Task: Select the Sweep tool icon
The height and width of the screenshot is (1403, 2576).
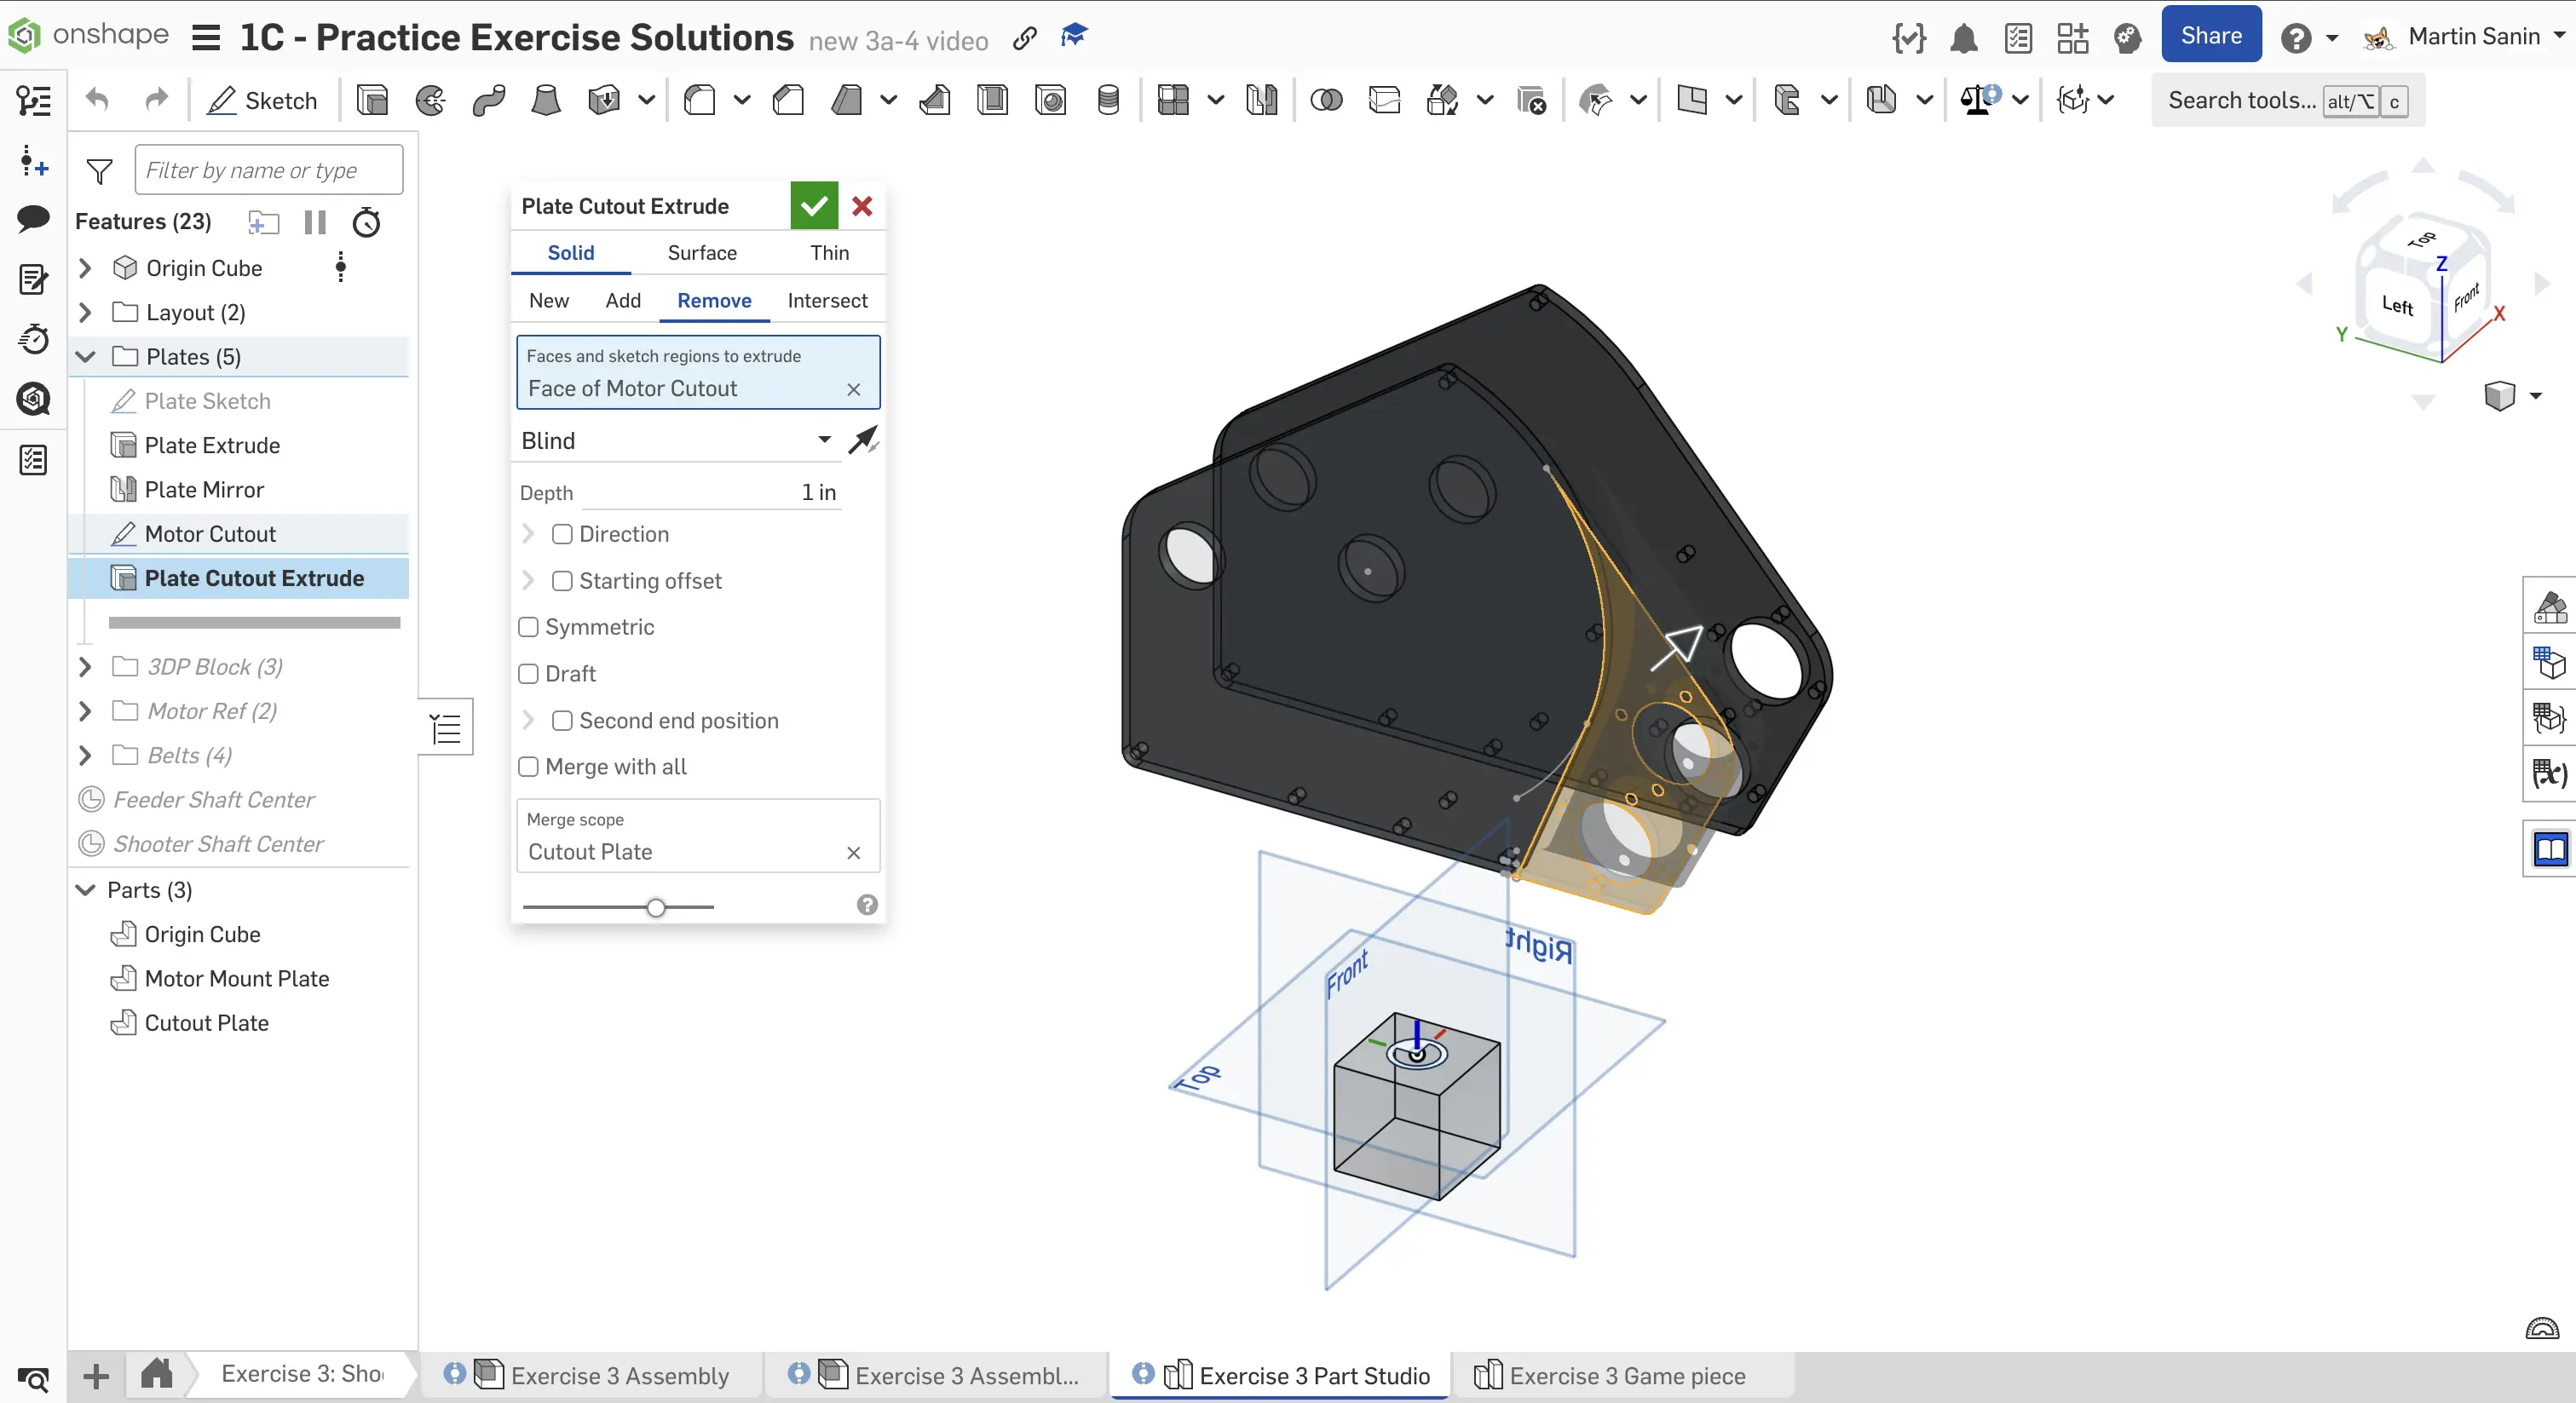Action: [488, 100]
